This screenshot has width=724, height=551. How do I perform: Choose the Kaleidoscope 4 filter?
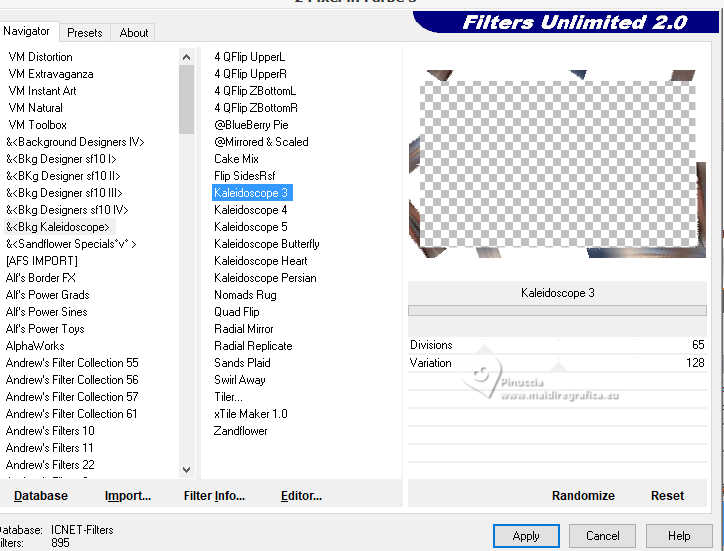251,210
